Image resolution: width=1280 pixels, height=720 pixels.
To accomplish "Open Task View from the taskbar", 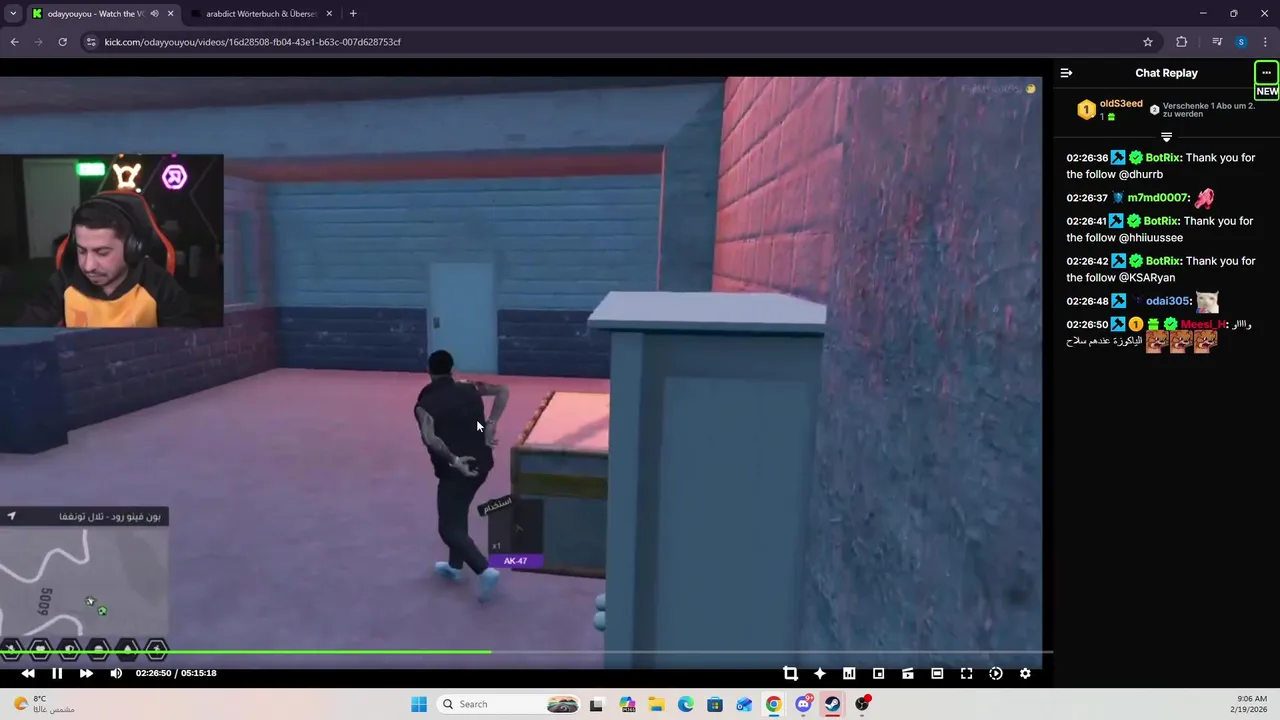I will tap(597, 704).
